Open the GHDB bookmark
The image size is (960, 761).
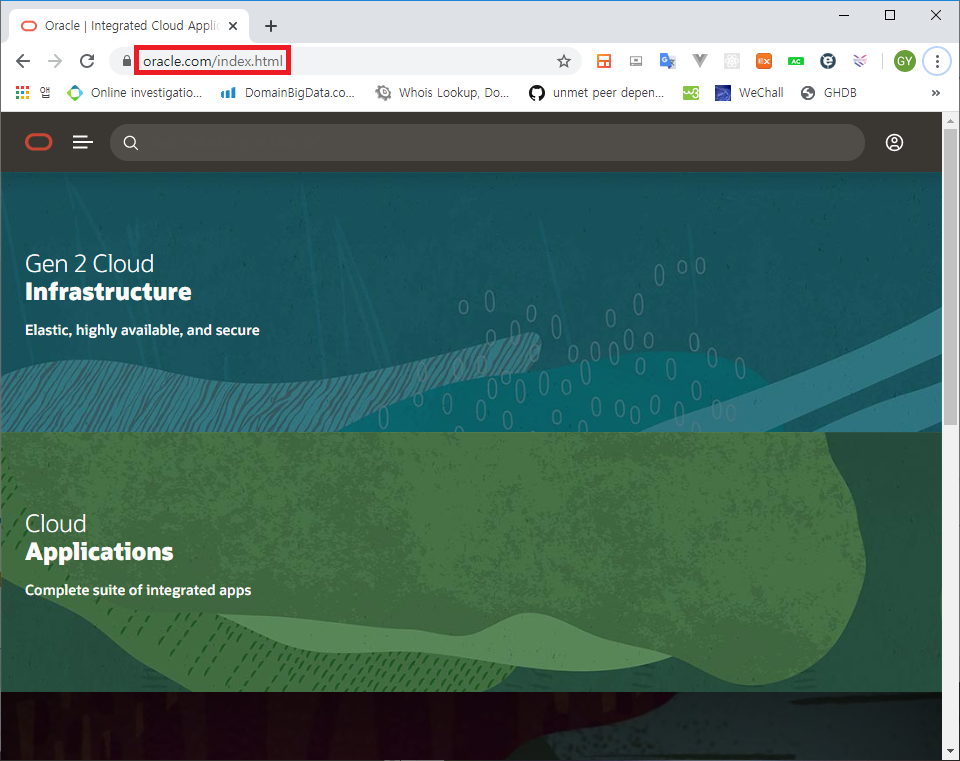click(829, 92)
